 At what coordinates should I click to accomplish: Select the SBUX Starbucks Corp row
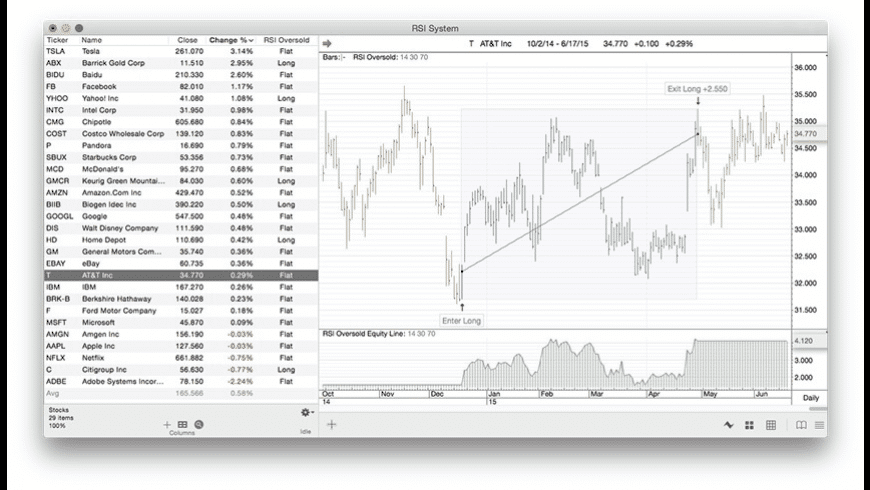click(181, 157)
